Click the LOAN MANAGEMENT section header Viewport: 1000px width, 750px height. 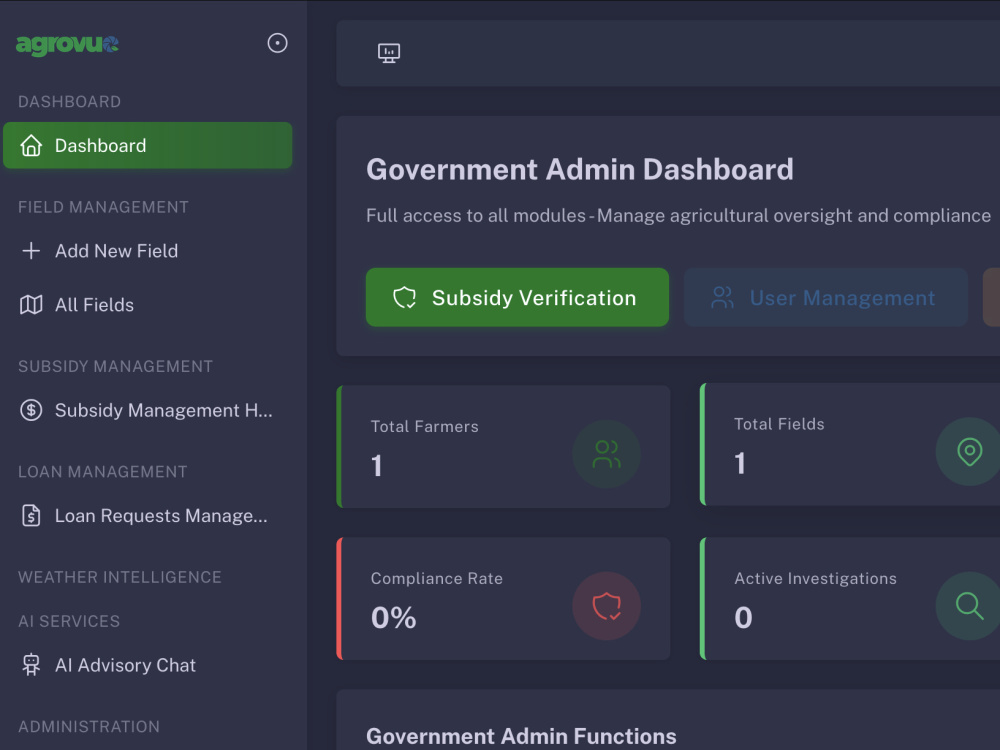pyautogui.click(x=103, y=472)
